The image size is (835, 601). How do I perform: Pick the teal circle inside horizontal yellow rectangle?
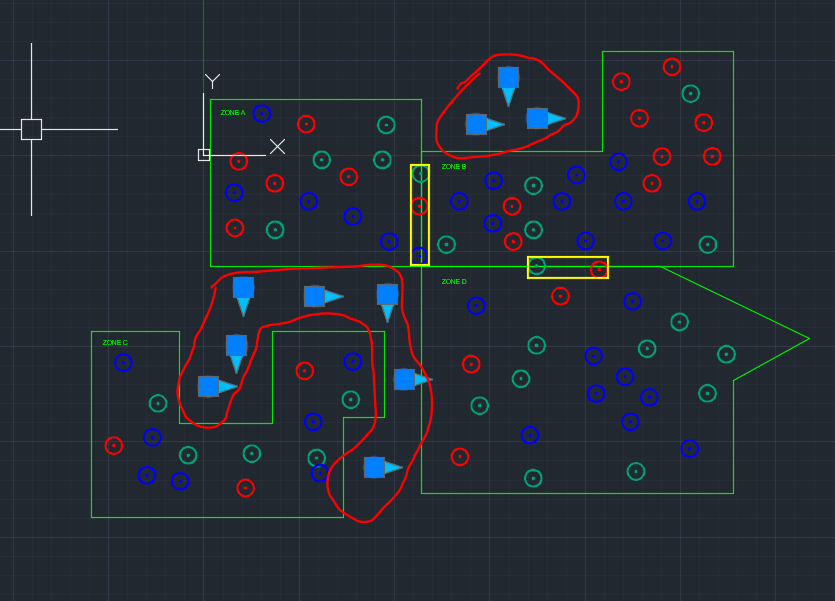tap(537, 266)
